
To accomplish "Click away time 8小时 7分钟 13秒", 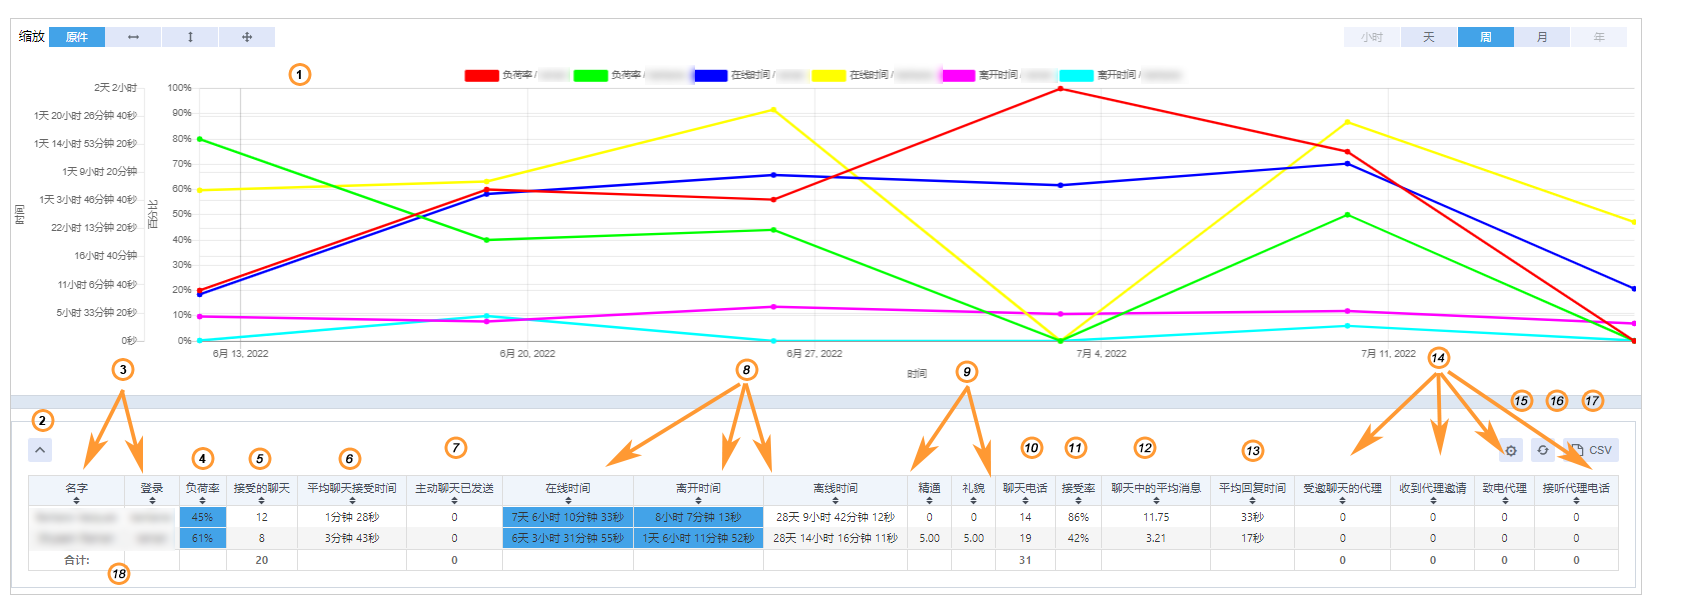I will point(698,517).
